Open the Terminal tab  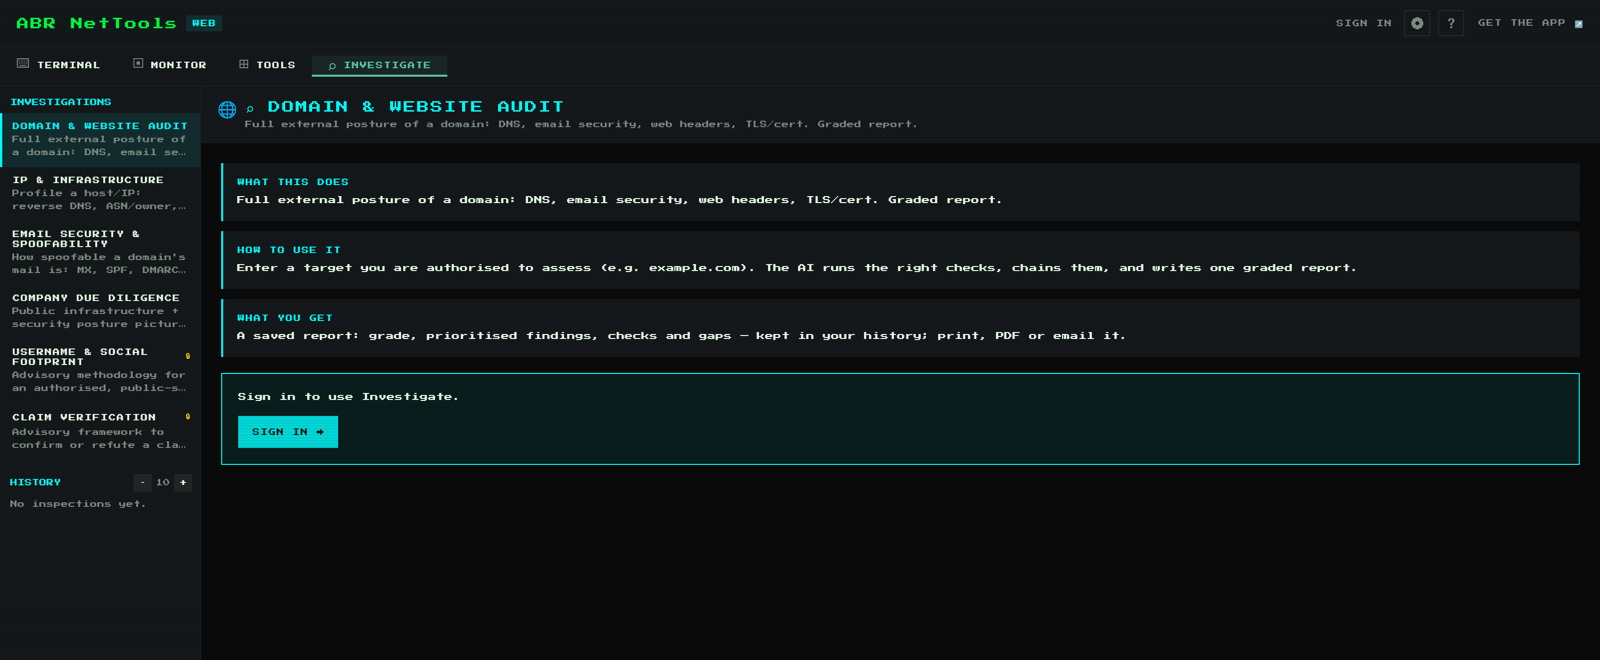click(x=58, y=65)
